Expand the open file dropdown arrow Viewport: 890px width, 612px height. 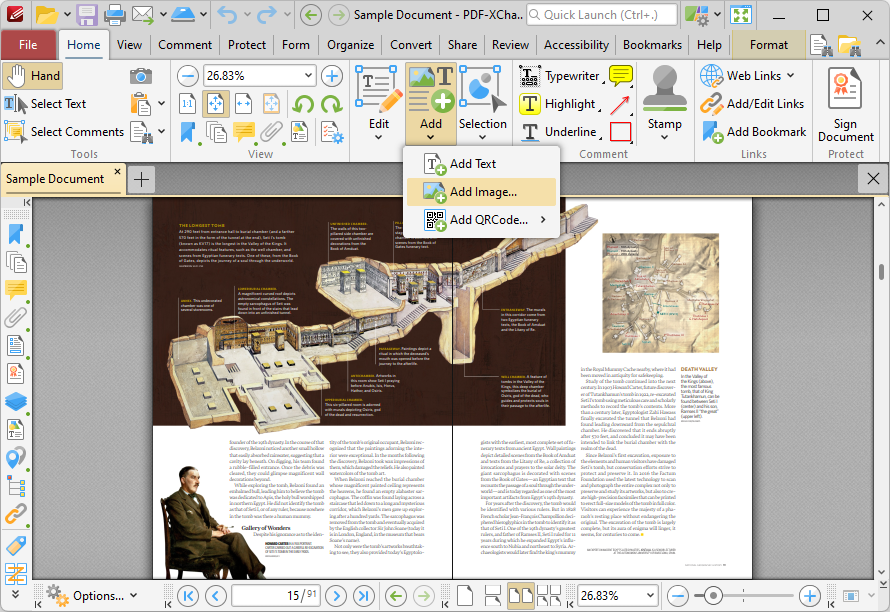(x=67, y=15)
